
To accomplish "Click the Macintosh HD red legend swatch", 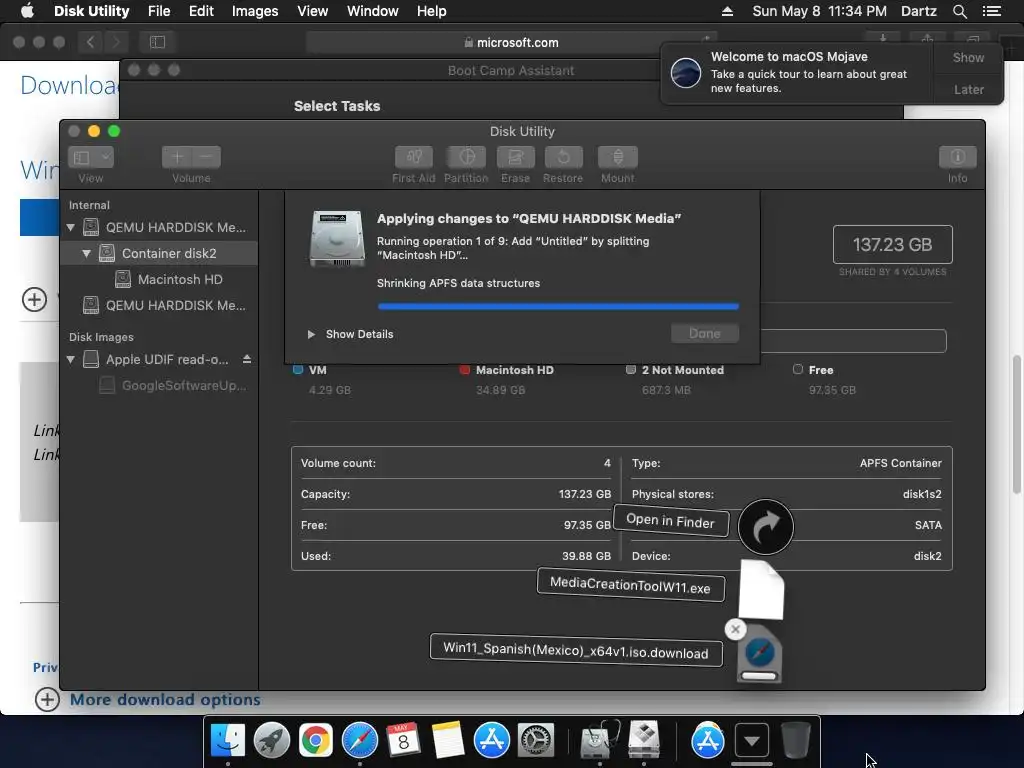I will (464, 370).
